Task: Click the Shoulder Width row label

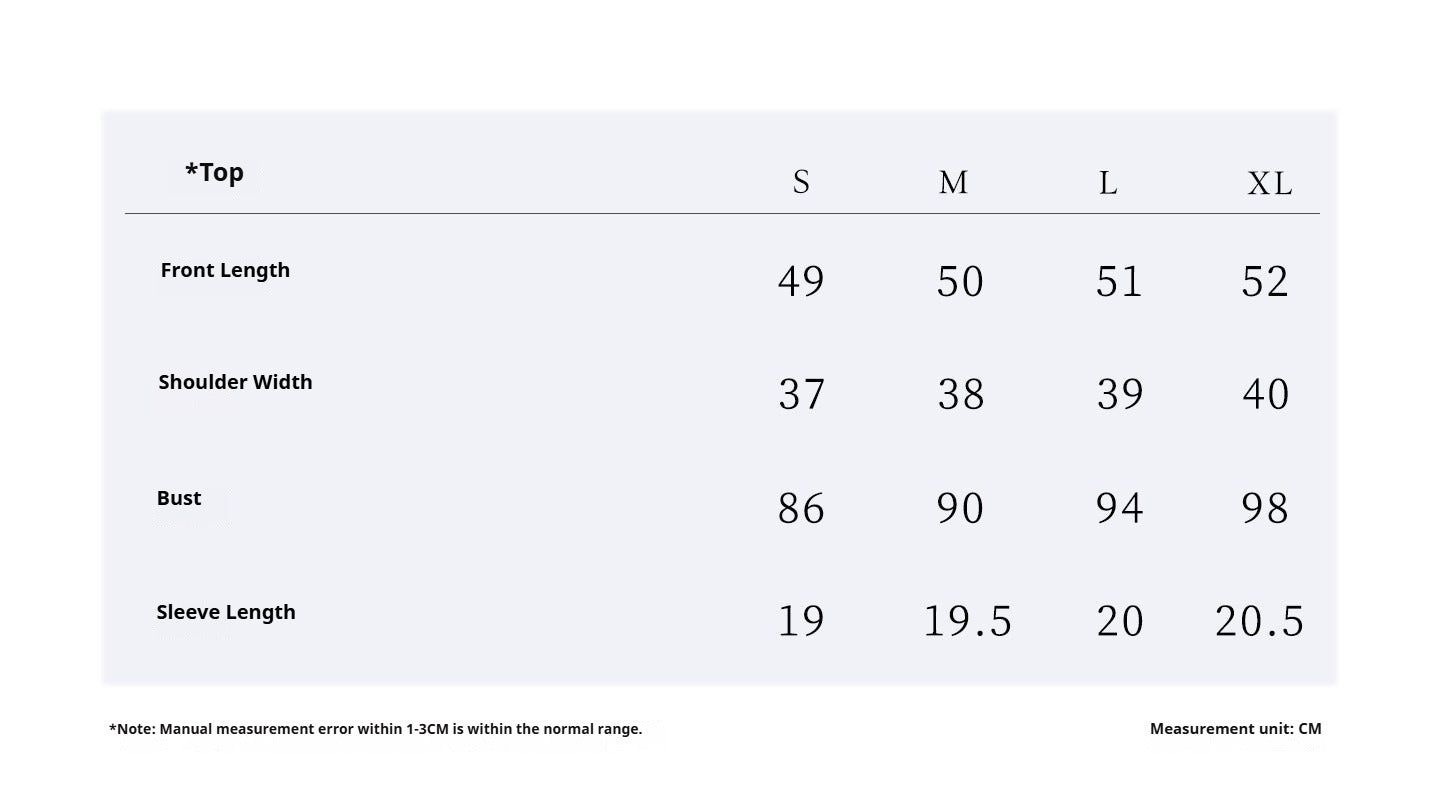Action: coord(235,382)
